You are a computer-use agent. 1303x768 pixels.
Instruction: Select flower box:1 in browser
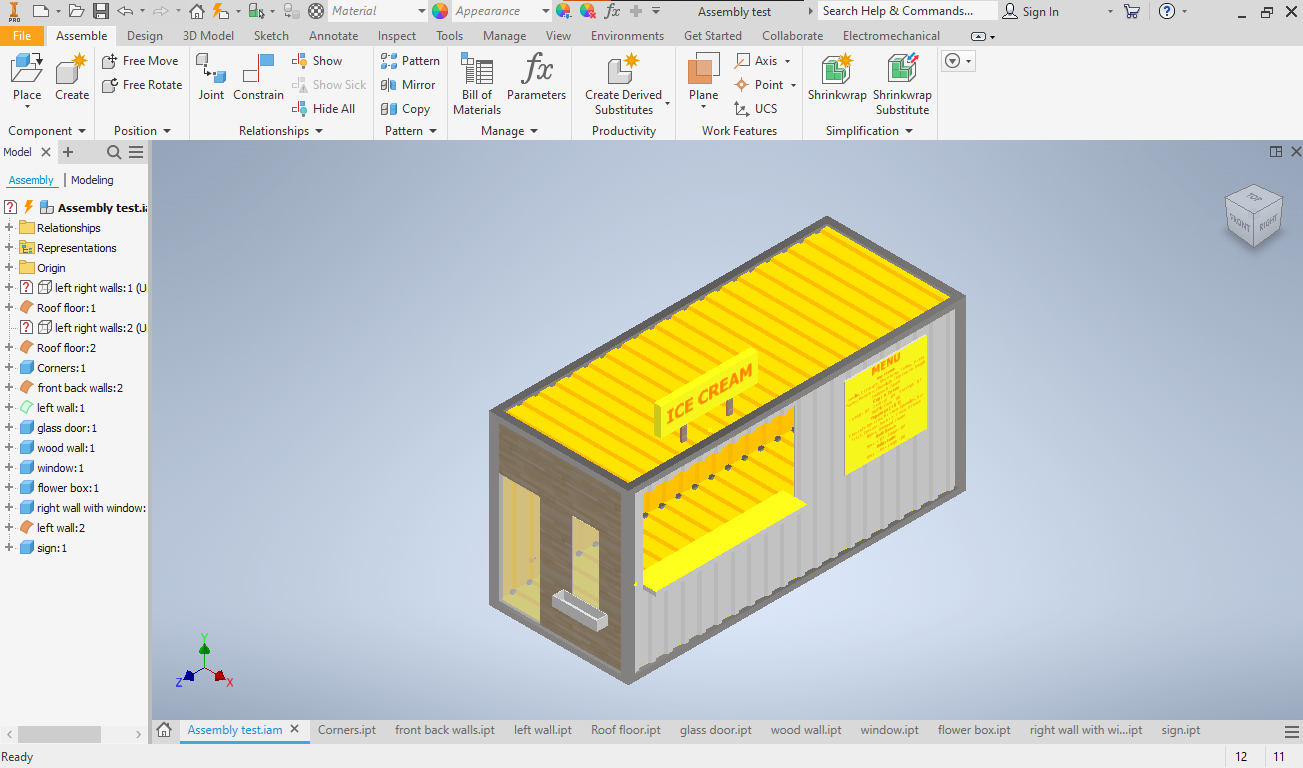click(x=68, y=488)
